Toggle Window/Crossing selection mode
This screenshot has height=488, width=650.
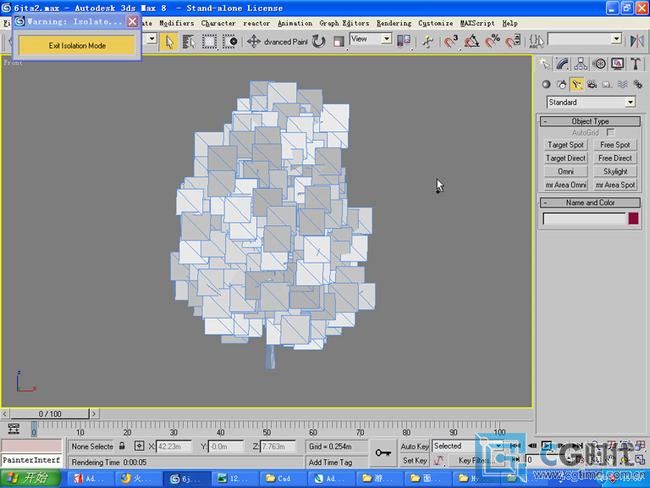[229, 41]
